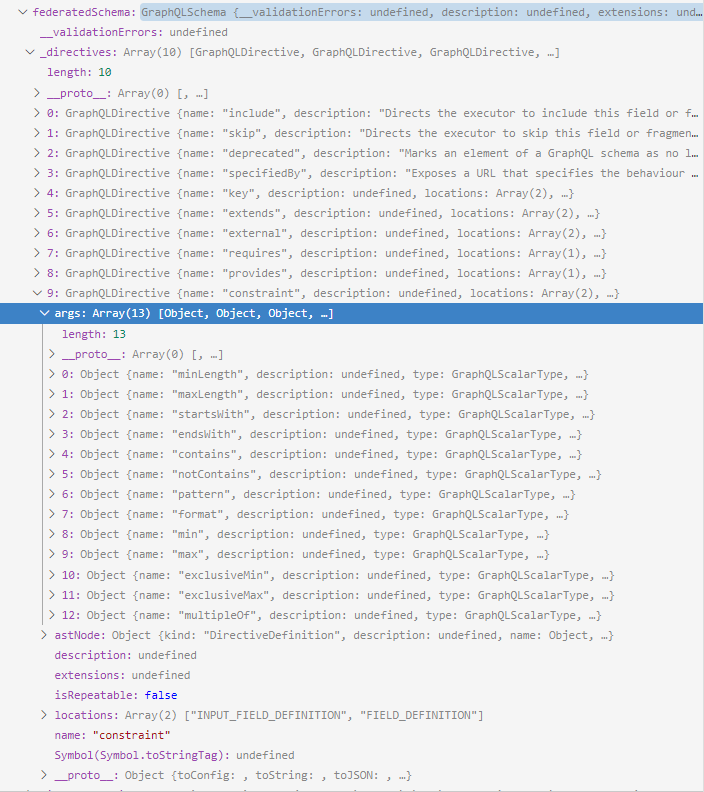This screenshot has width=704, height=792.
Task: Expand arg 0 minLength object
Action: tap(52, 374)
